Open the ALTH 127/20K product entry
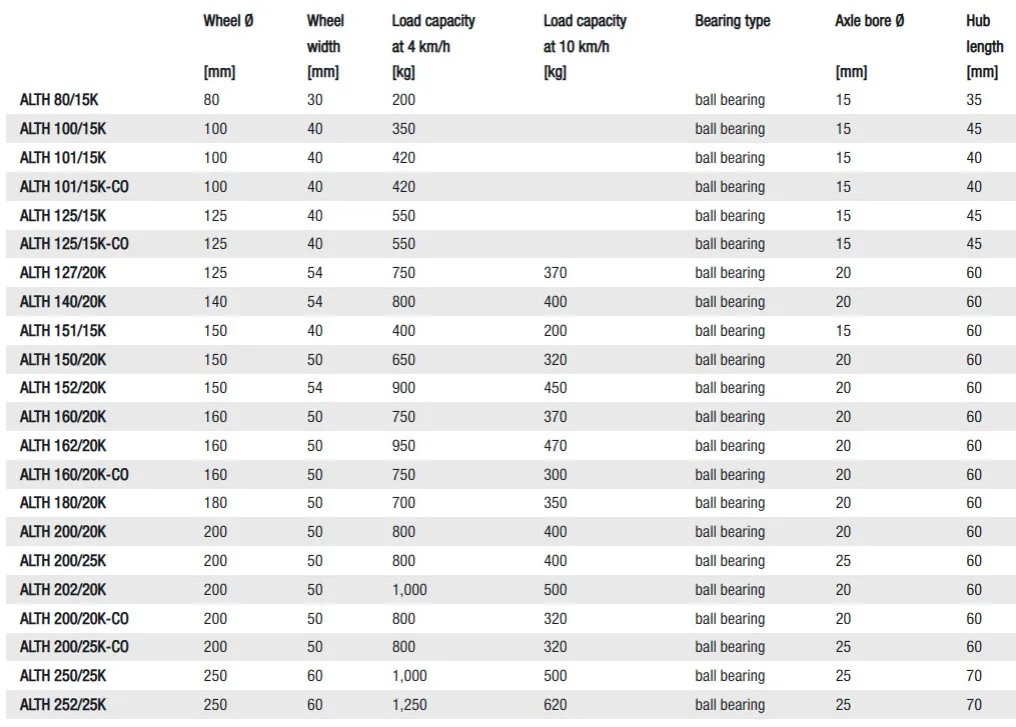This screenshot has height=727, width=1016. [63, 273]
